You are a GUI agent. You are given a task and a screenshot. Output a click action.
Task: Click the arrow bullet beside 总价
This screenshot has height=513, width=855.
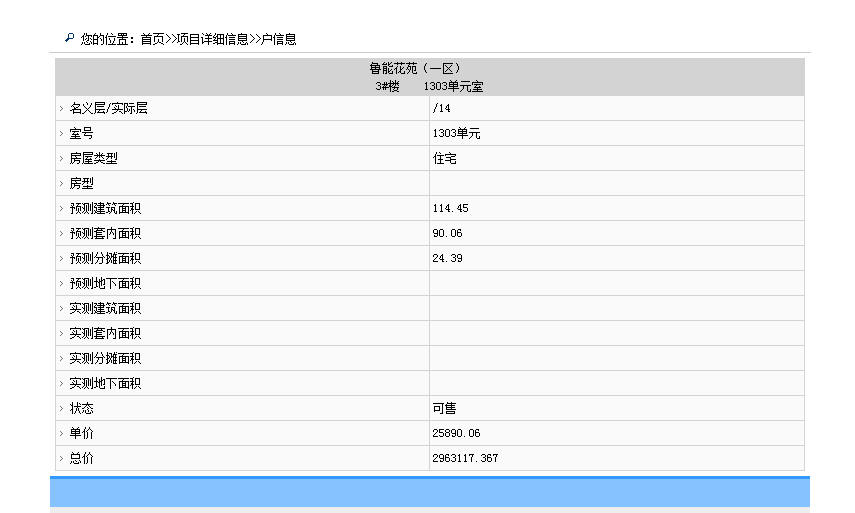pyautogui.click(x=61, y=459)
